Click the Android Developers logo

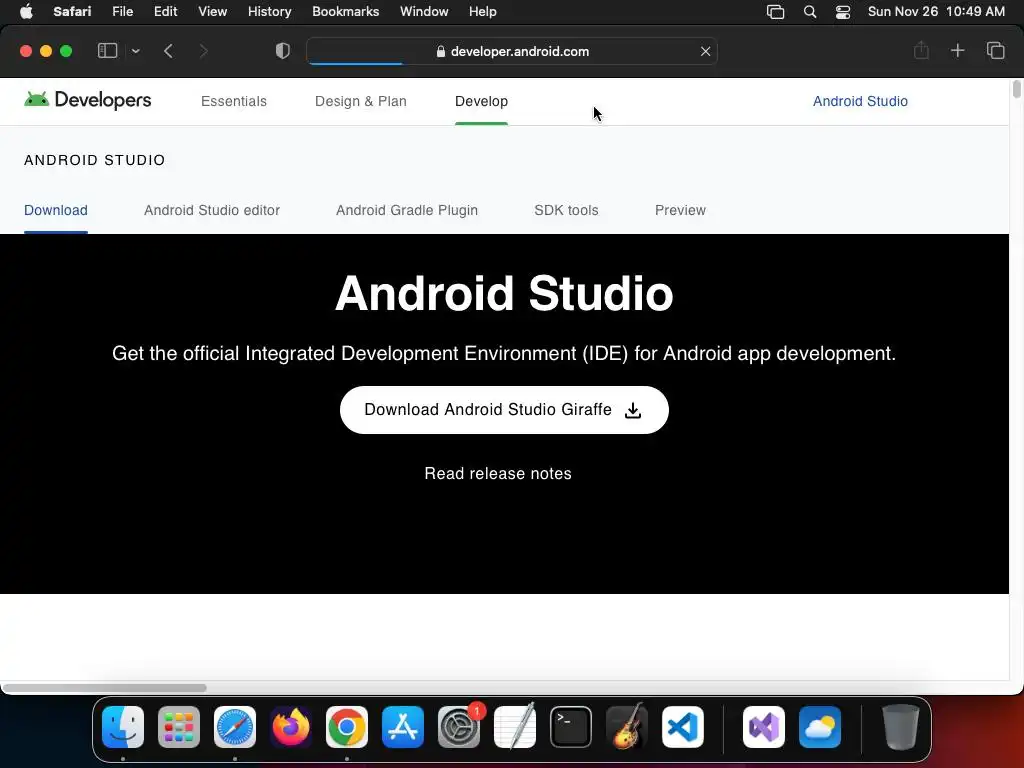(x=88, y=100)
